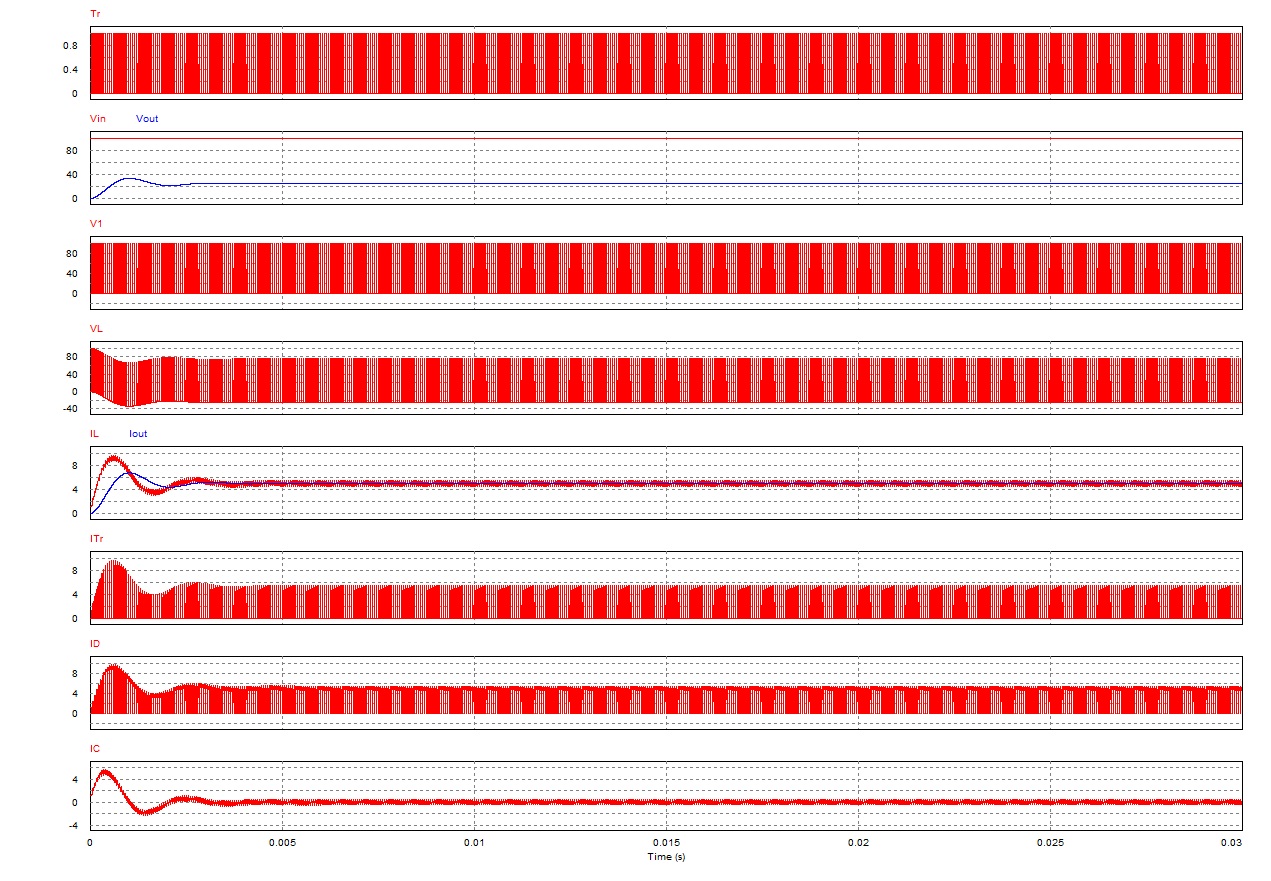The height and width of the screenshot is (881, 1271).
Task: Select the IL trace label
Action: pos(94,434)
